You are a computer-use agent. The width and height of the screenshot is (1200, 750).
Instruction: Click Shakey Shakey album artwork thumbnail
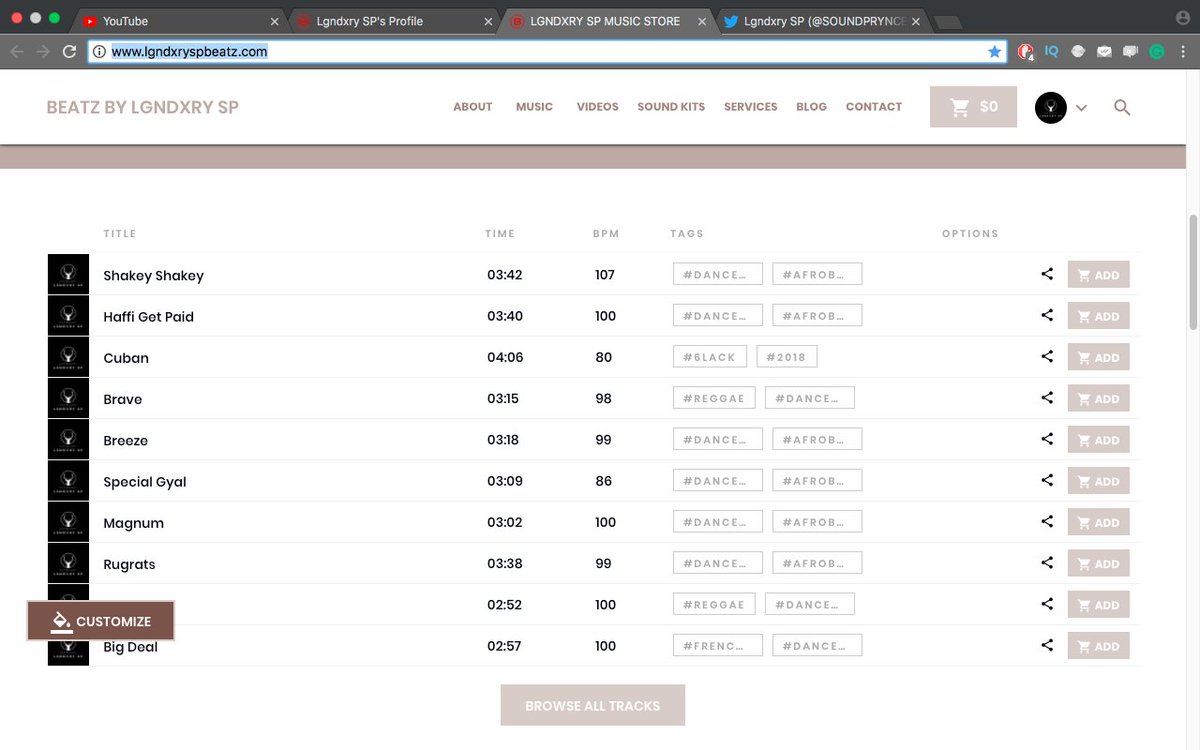68,274
